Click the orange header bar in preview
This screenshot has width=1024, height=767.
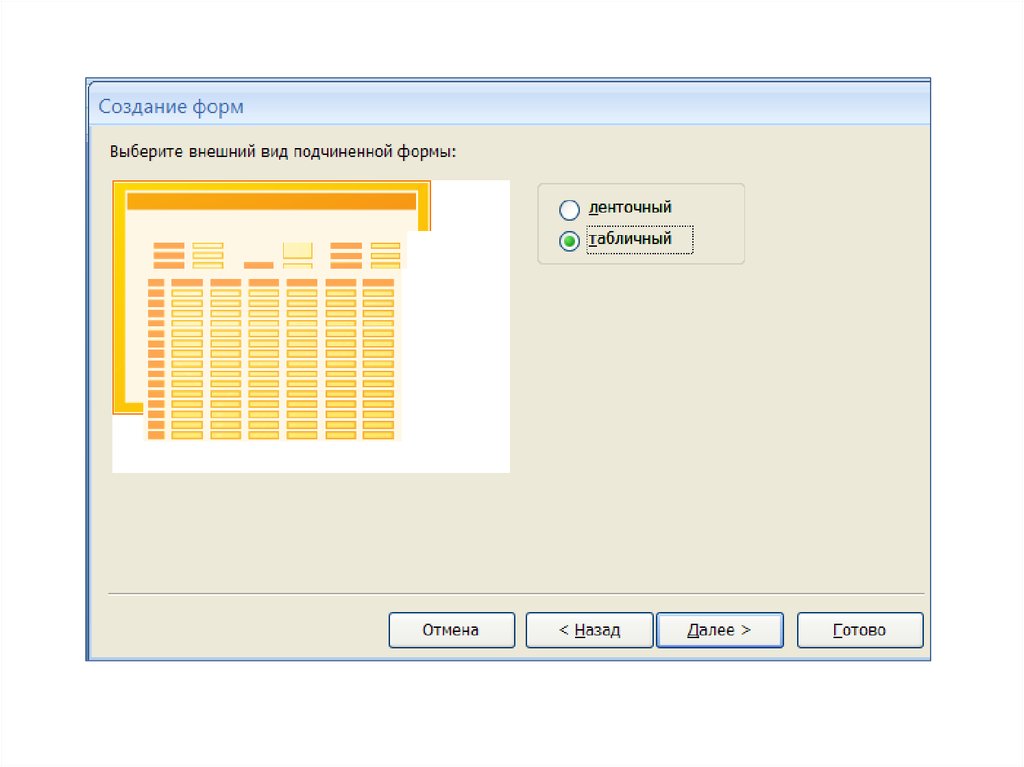[x=271, y=201]
